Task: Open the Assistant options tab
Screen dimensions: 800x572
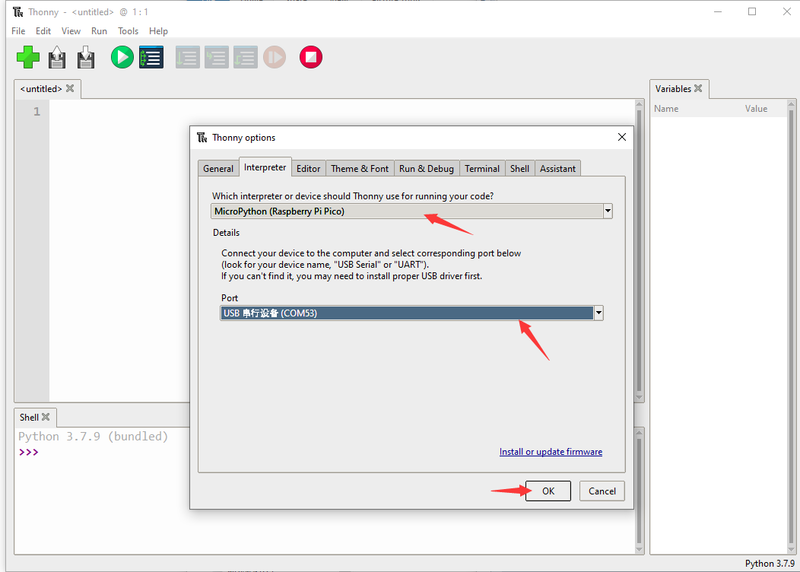Action: point(558,168)
